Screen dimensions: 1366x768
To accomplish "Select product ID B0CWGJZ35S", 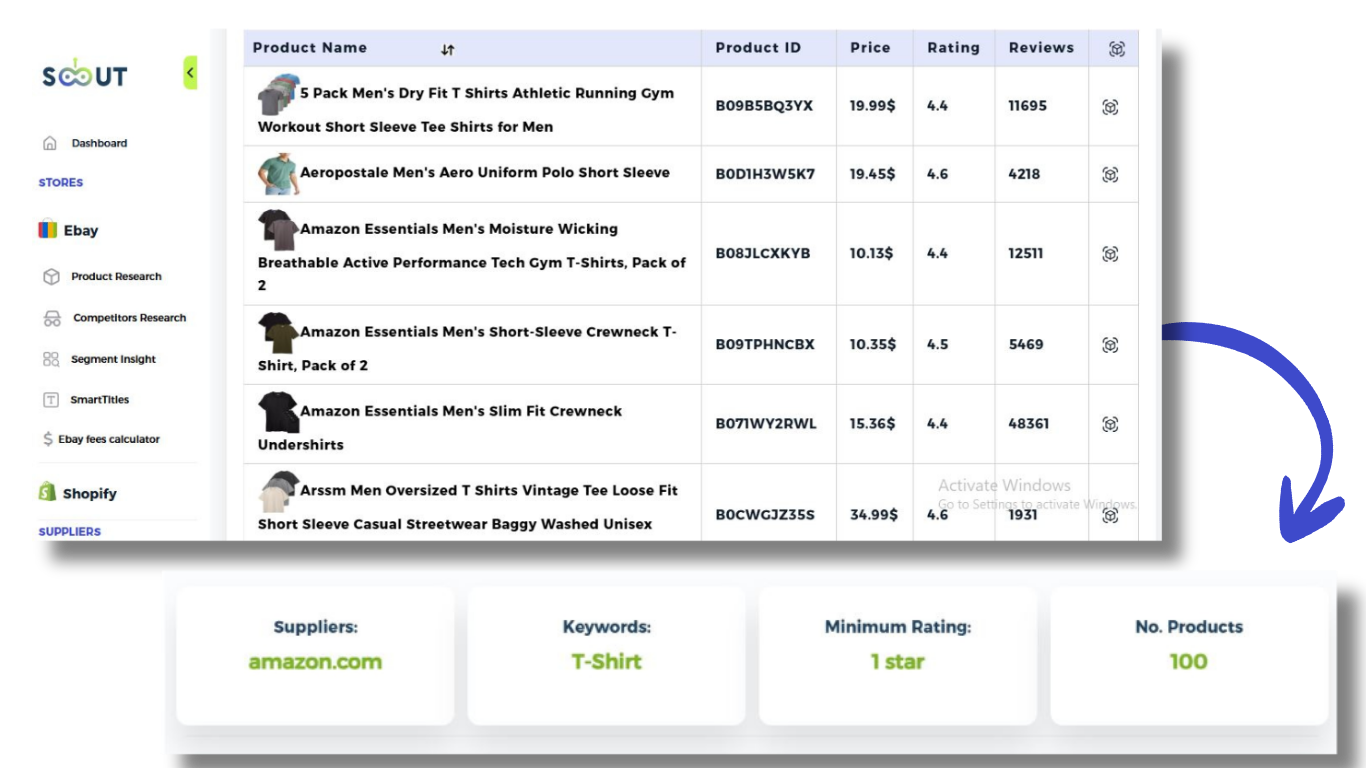I will [765, 515].
